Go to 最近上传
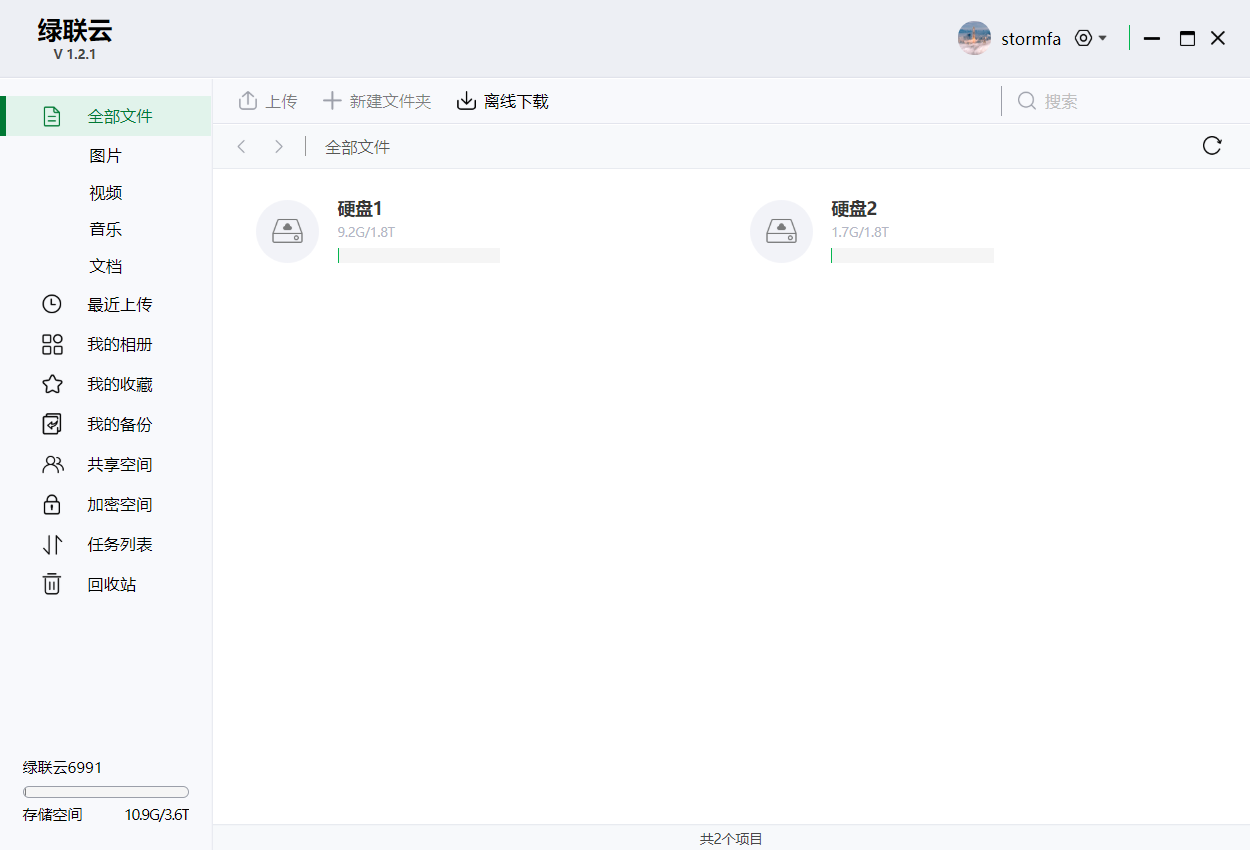1250x850 pixels. point(120,305)
